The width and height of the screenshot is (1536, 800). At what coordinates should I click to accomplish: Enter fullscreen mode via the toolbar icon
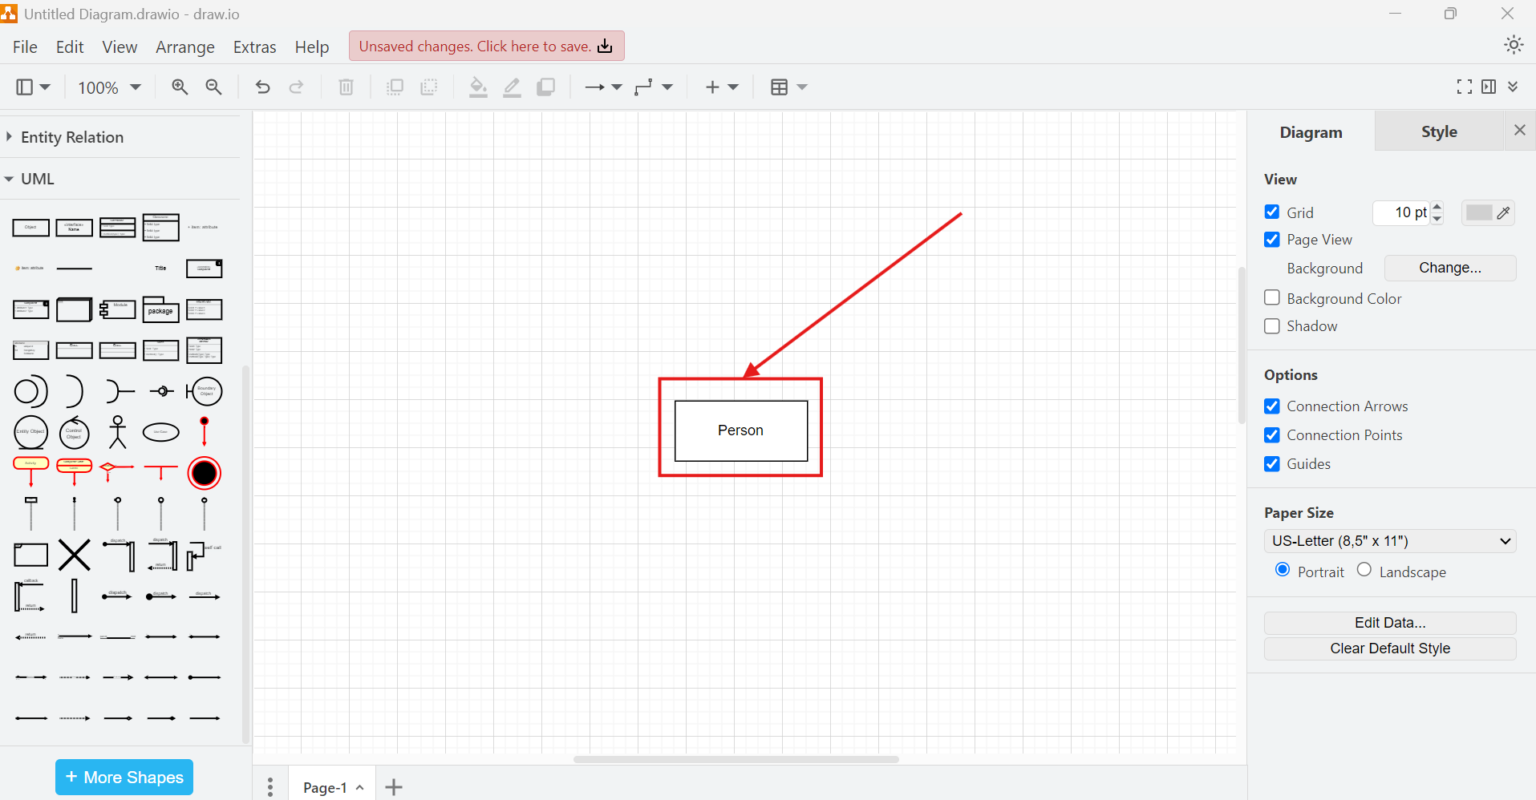(1464, 87)
